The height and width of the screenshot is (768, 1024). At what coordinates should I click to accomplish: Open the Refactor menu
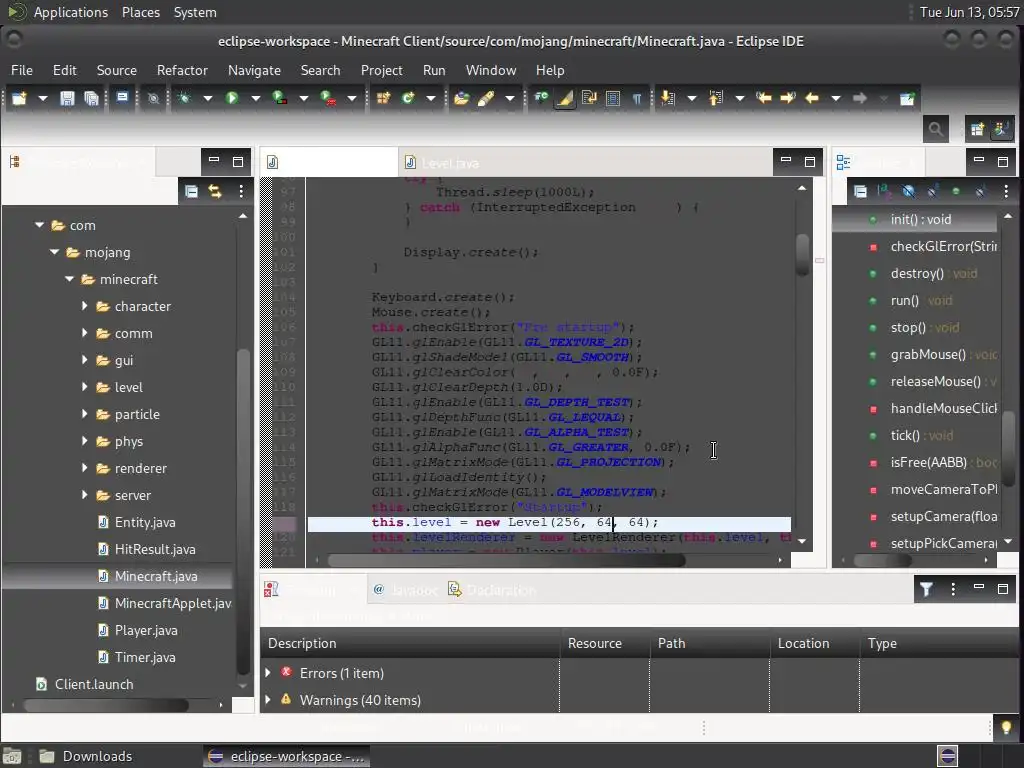point(182,70)
